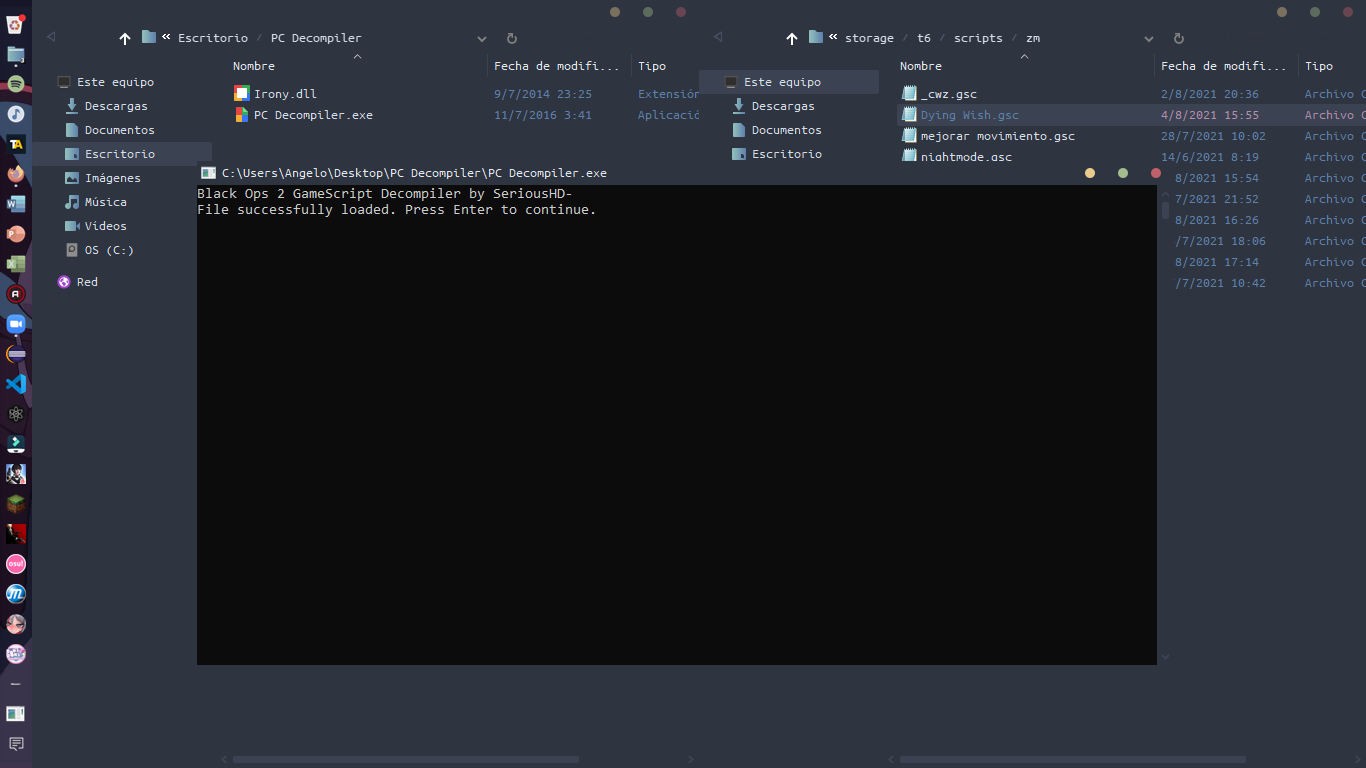1366x768 pixels.
Task: Launch Zoom from the dock
Action: coord(16,324)
